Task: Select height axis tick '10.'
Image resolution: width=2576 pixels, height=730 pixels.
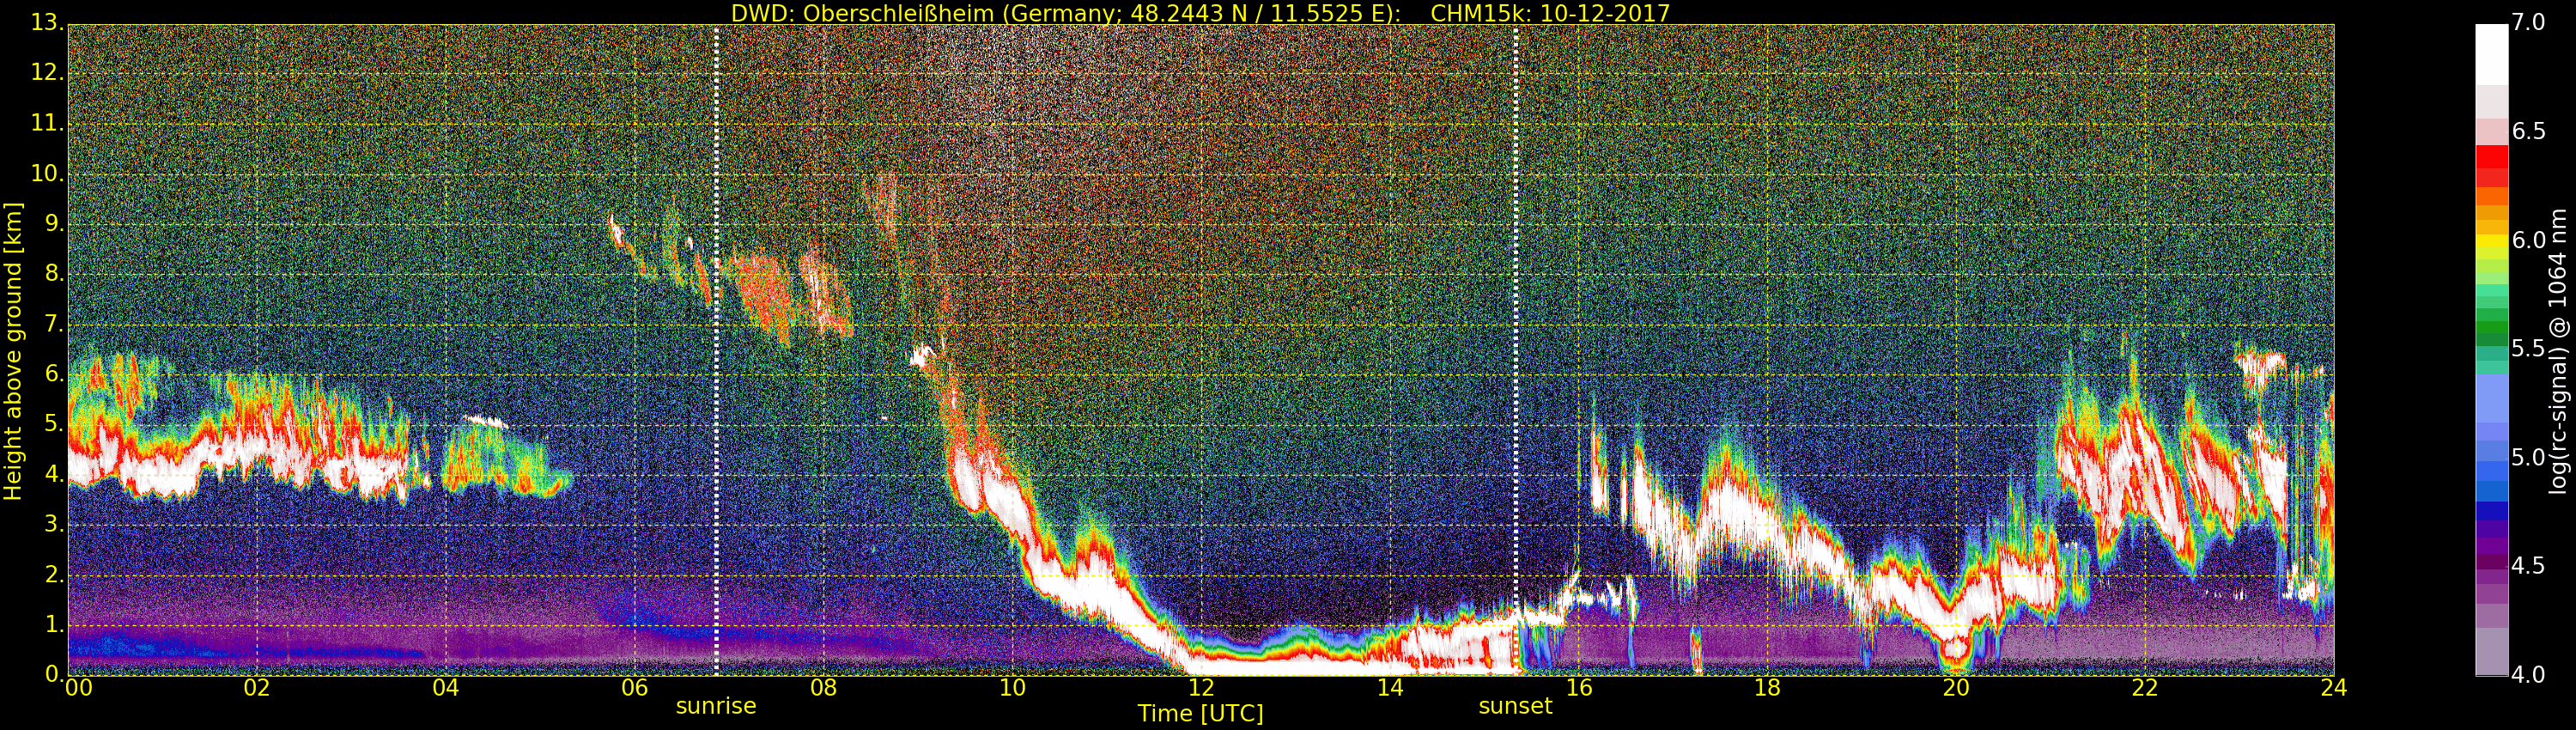Action: point(46,174)
